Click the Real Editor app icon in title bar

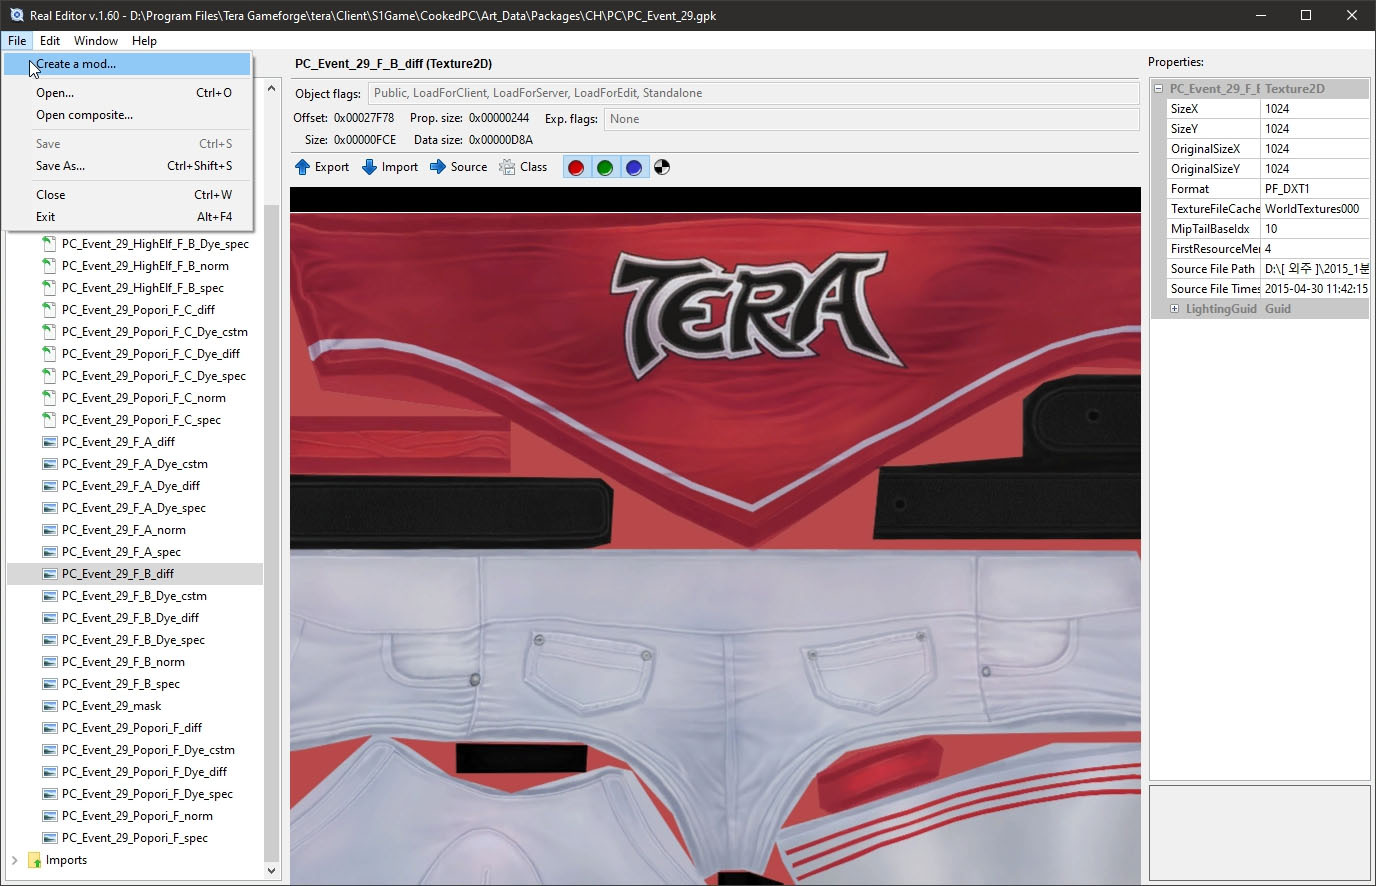coord(16,15)
